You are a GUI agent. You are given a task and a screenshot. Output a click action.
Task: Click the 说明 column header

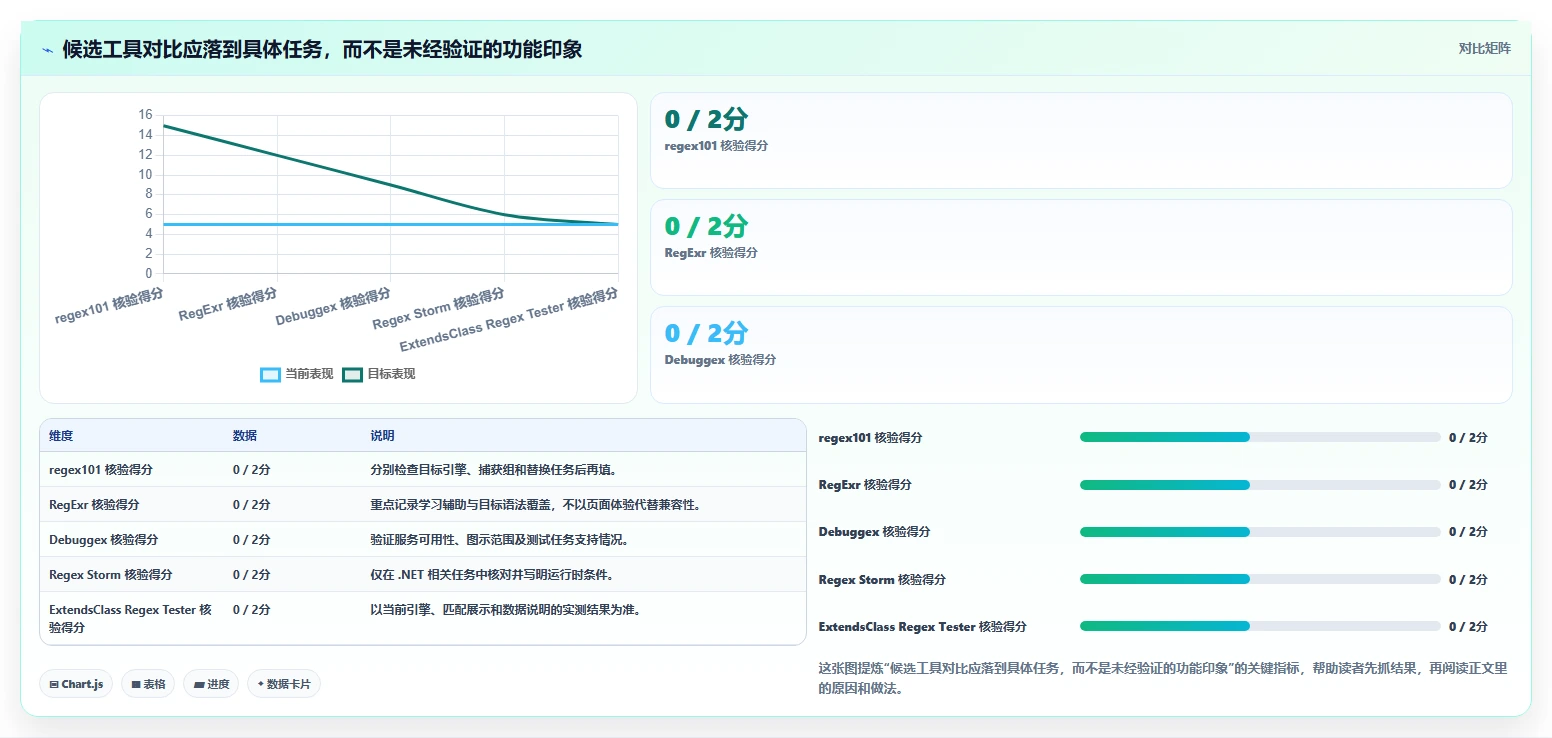click(382, 436)
